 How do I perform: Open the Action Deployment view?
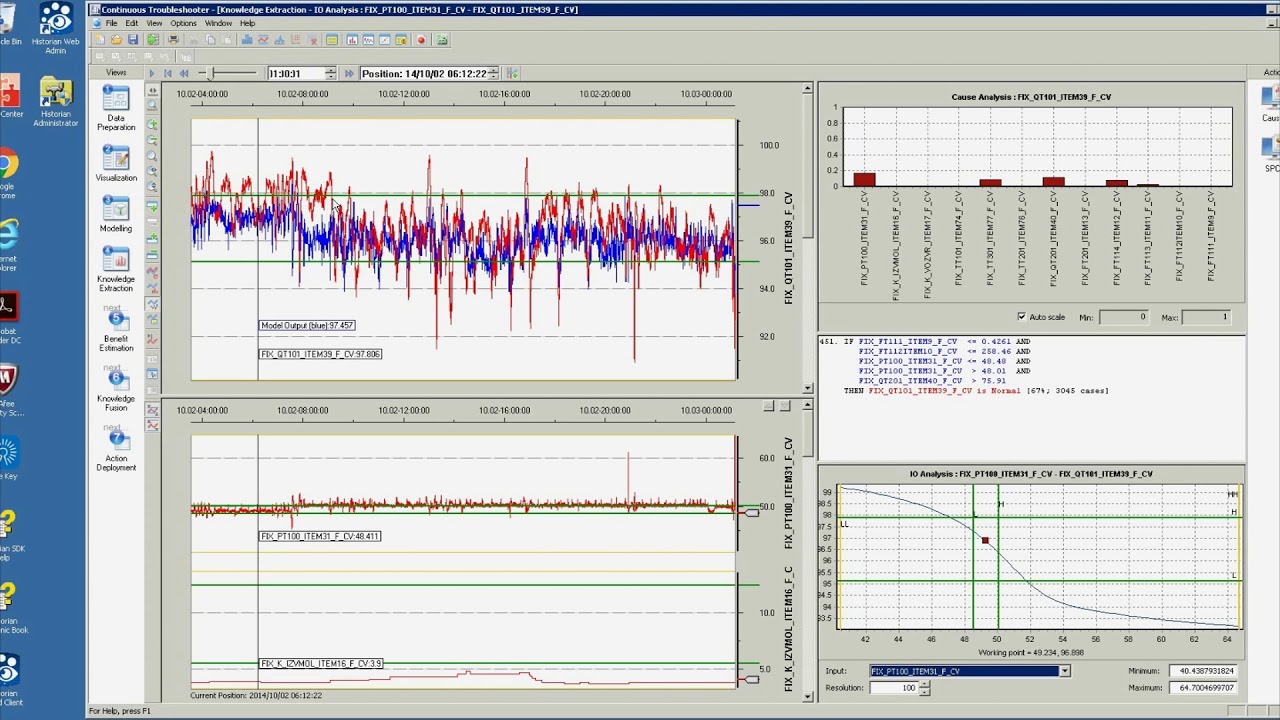point(116,440)
